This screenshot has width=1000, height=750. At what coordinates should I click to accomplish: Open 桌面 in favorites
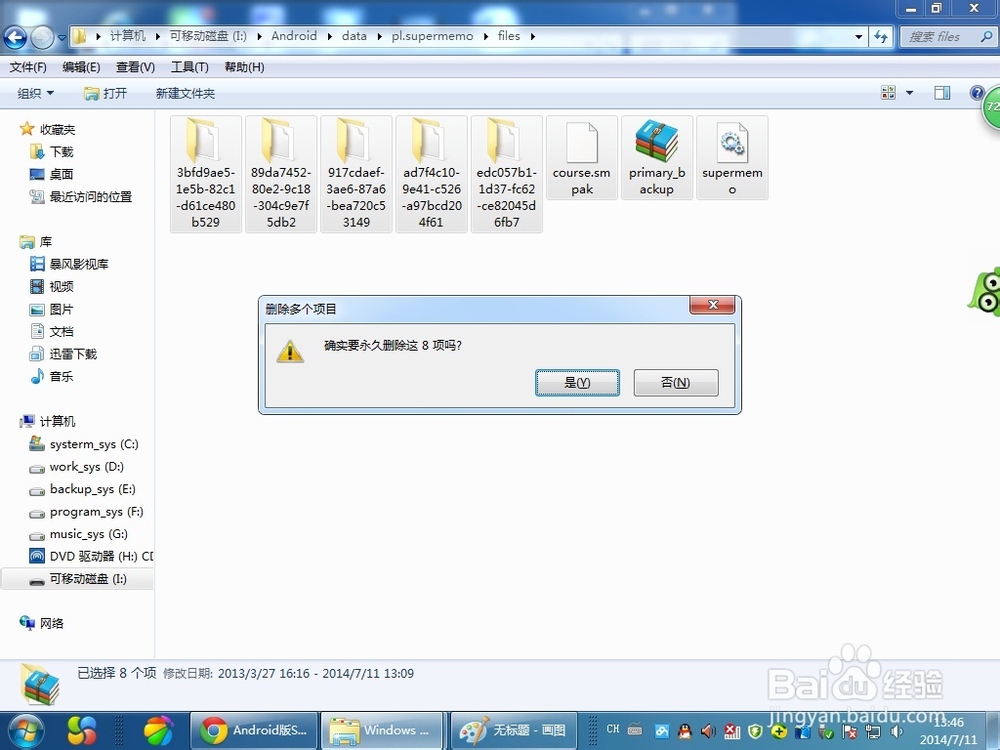pyautogui.click(x=61, y=174)
